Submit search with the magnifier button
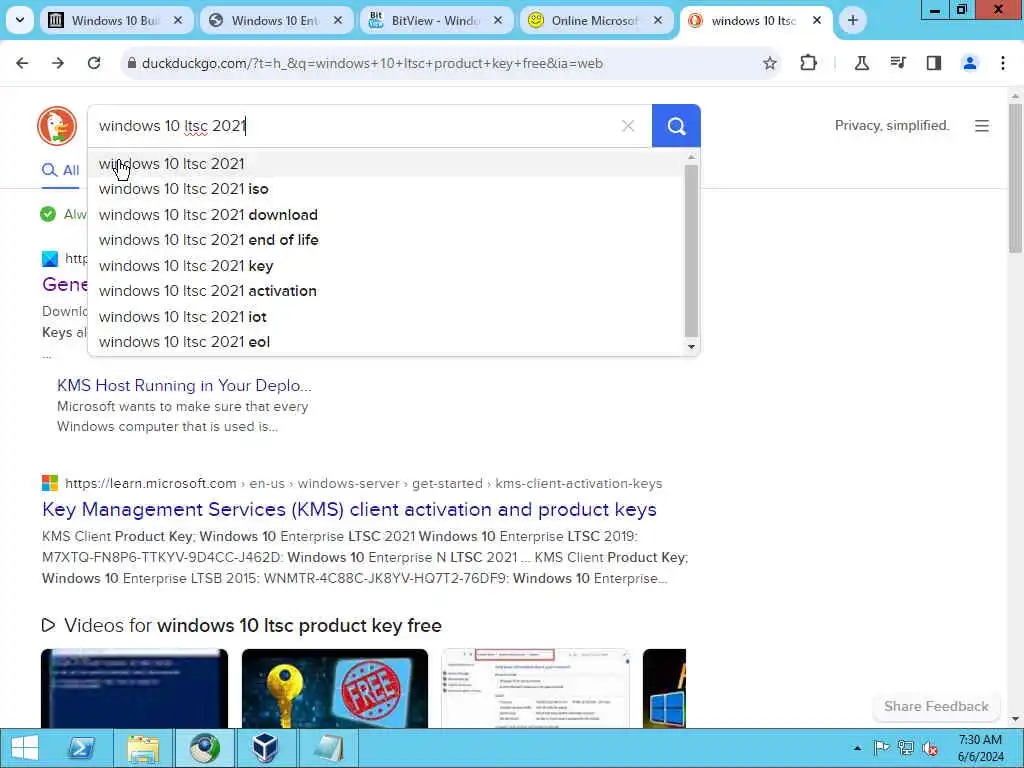1024x768 pixels. tap(676, 125)
